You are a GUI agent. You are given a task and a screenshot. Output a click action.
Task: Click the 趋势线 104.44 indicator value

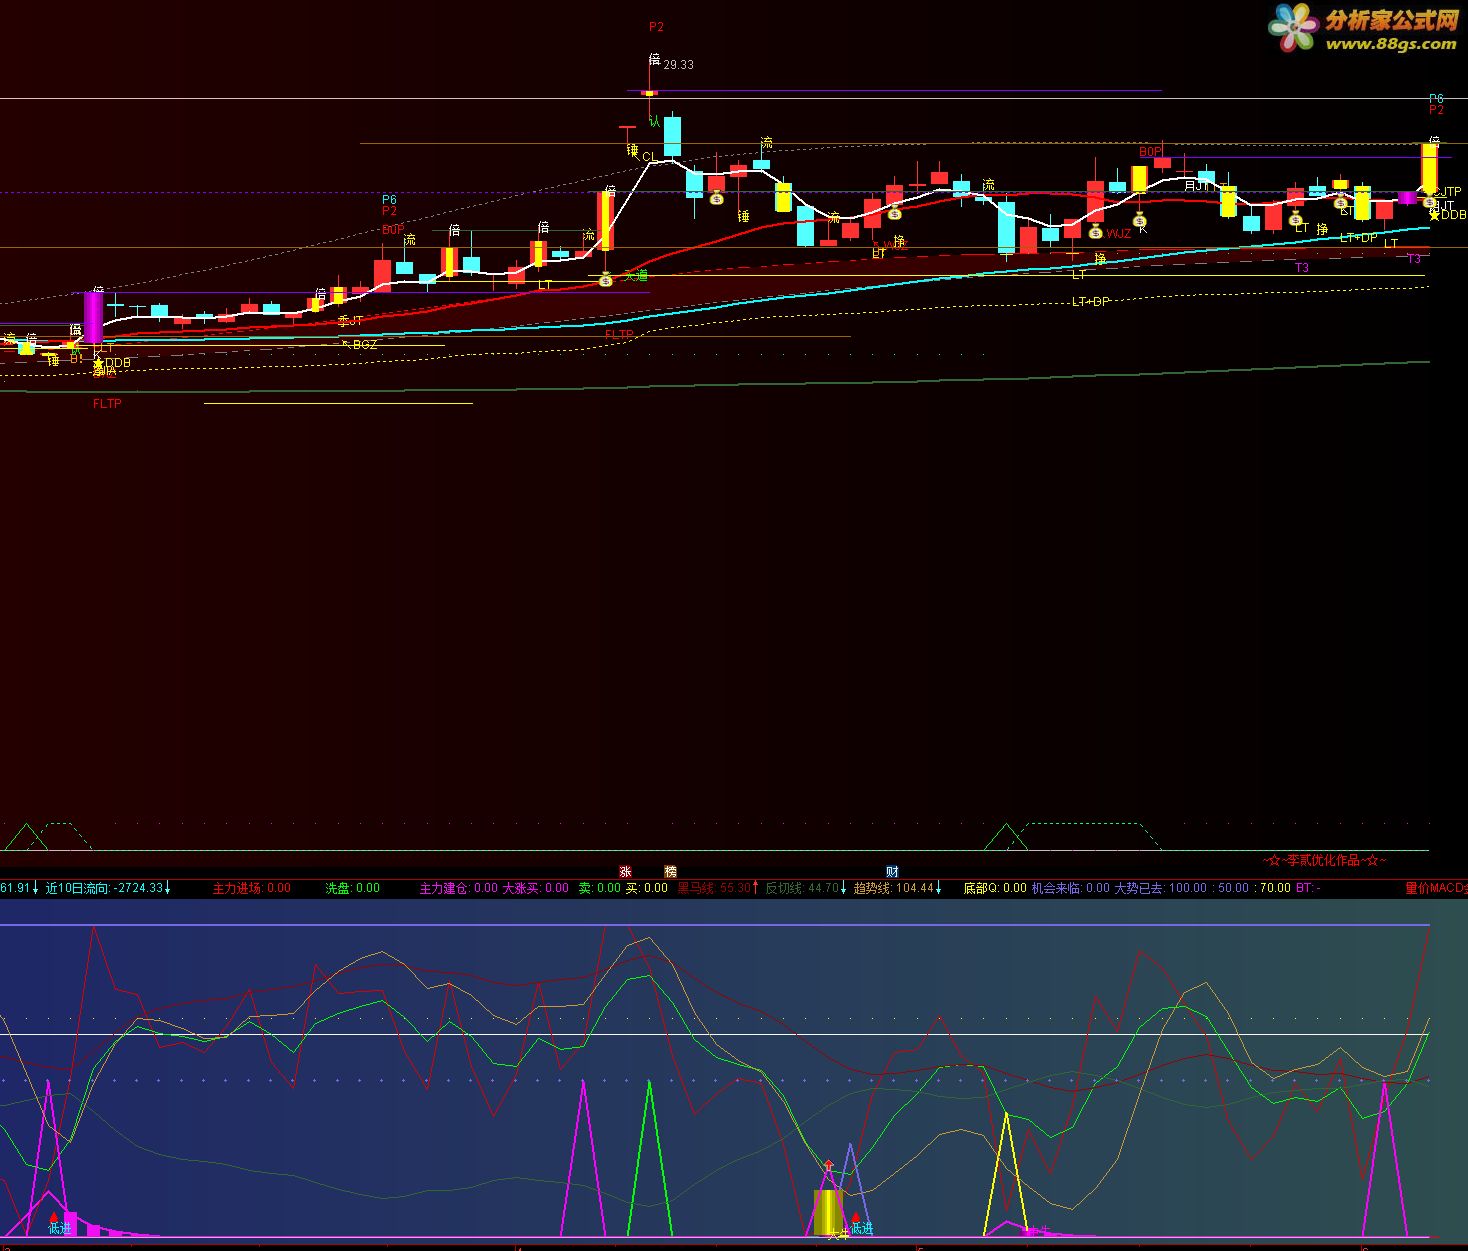point(897,888)
